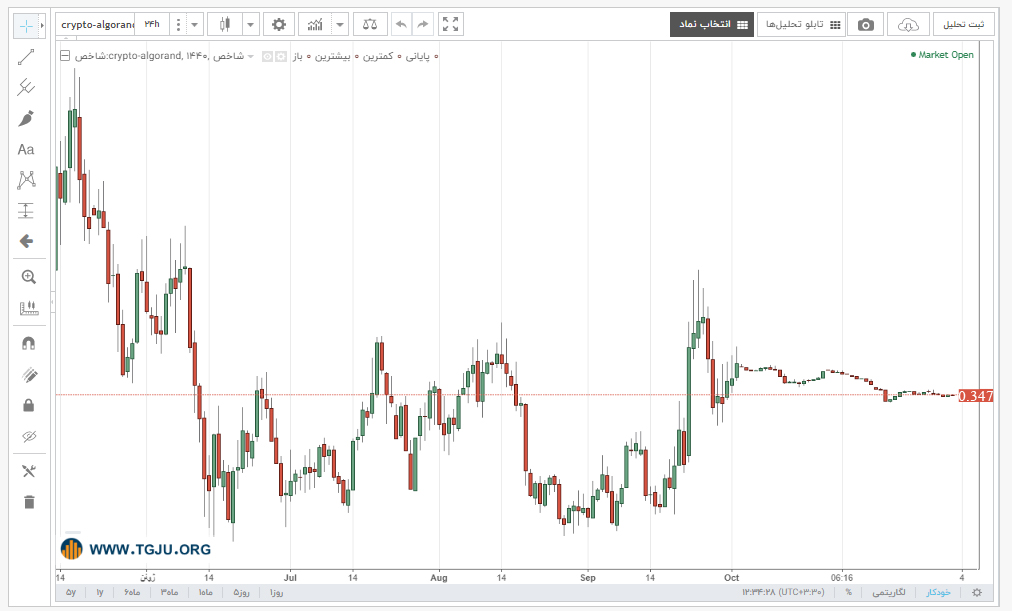Open the time interval dropdown arrow
The height and width of the screenshot is (611, 1012).
coord(194,25)
